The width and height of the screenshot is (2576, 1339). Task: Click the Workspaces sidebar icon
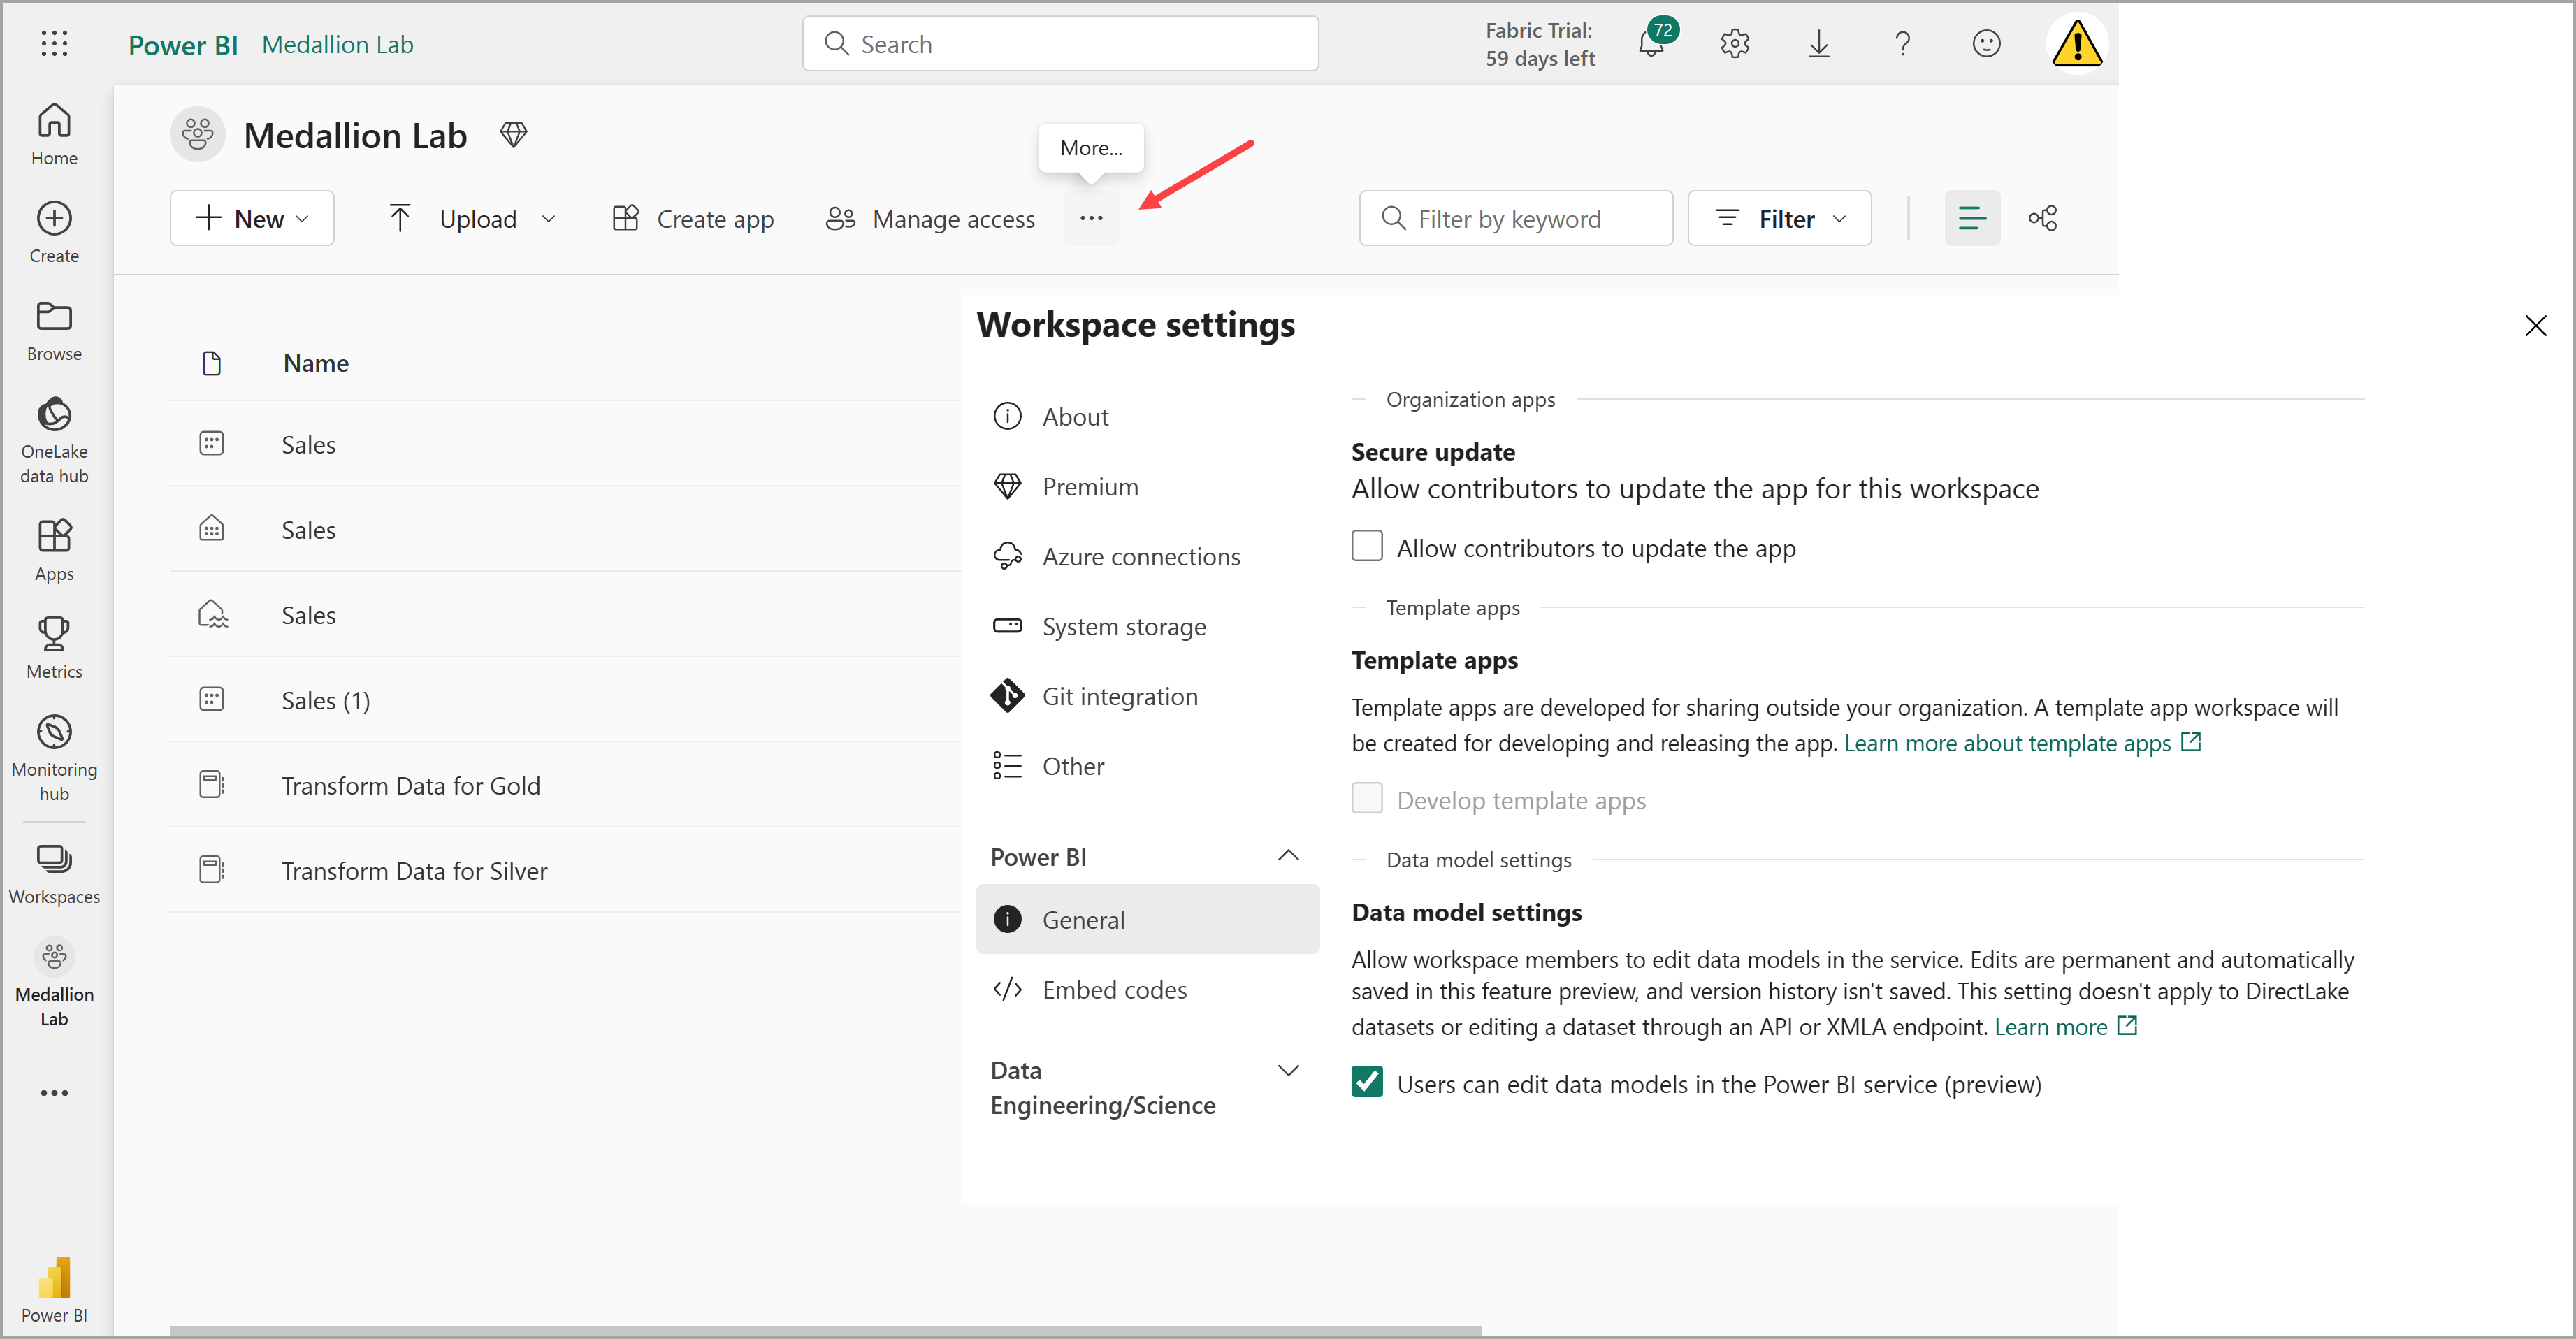[x=53, y=872]
